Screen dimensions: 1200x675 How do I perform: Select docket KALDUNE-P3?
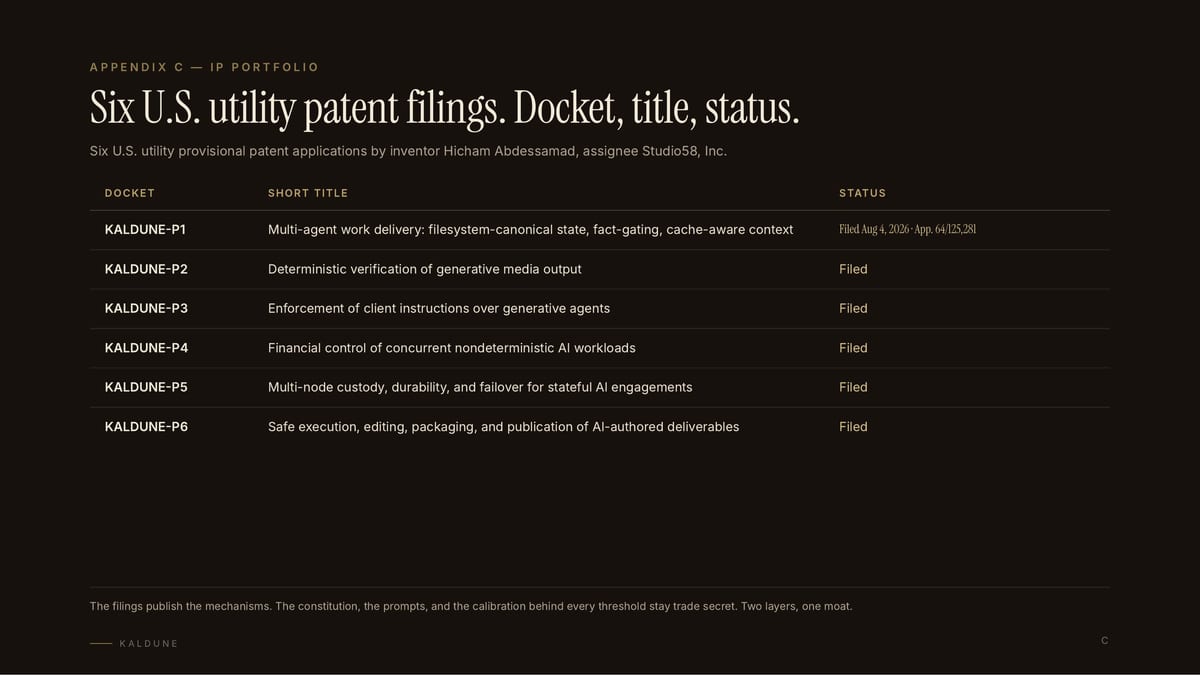(x=146, y=308)
